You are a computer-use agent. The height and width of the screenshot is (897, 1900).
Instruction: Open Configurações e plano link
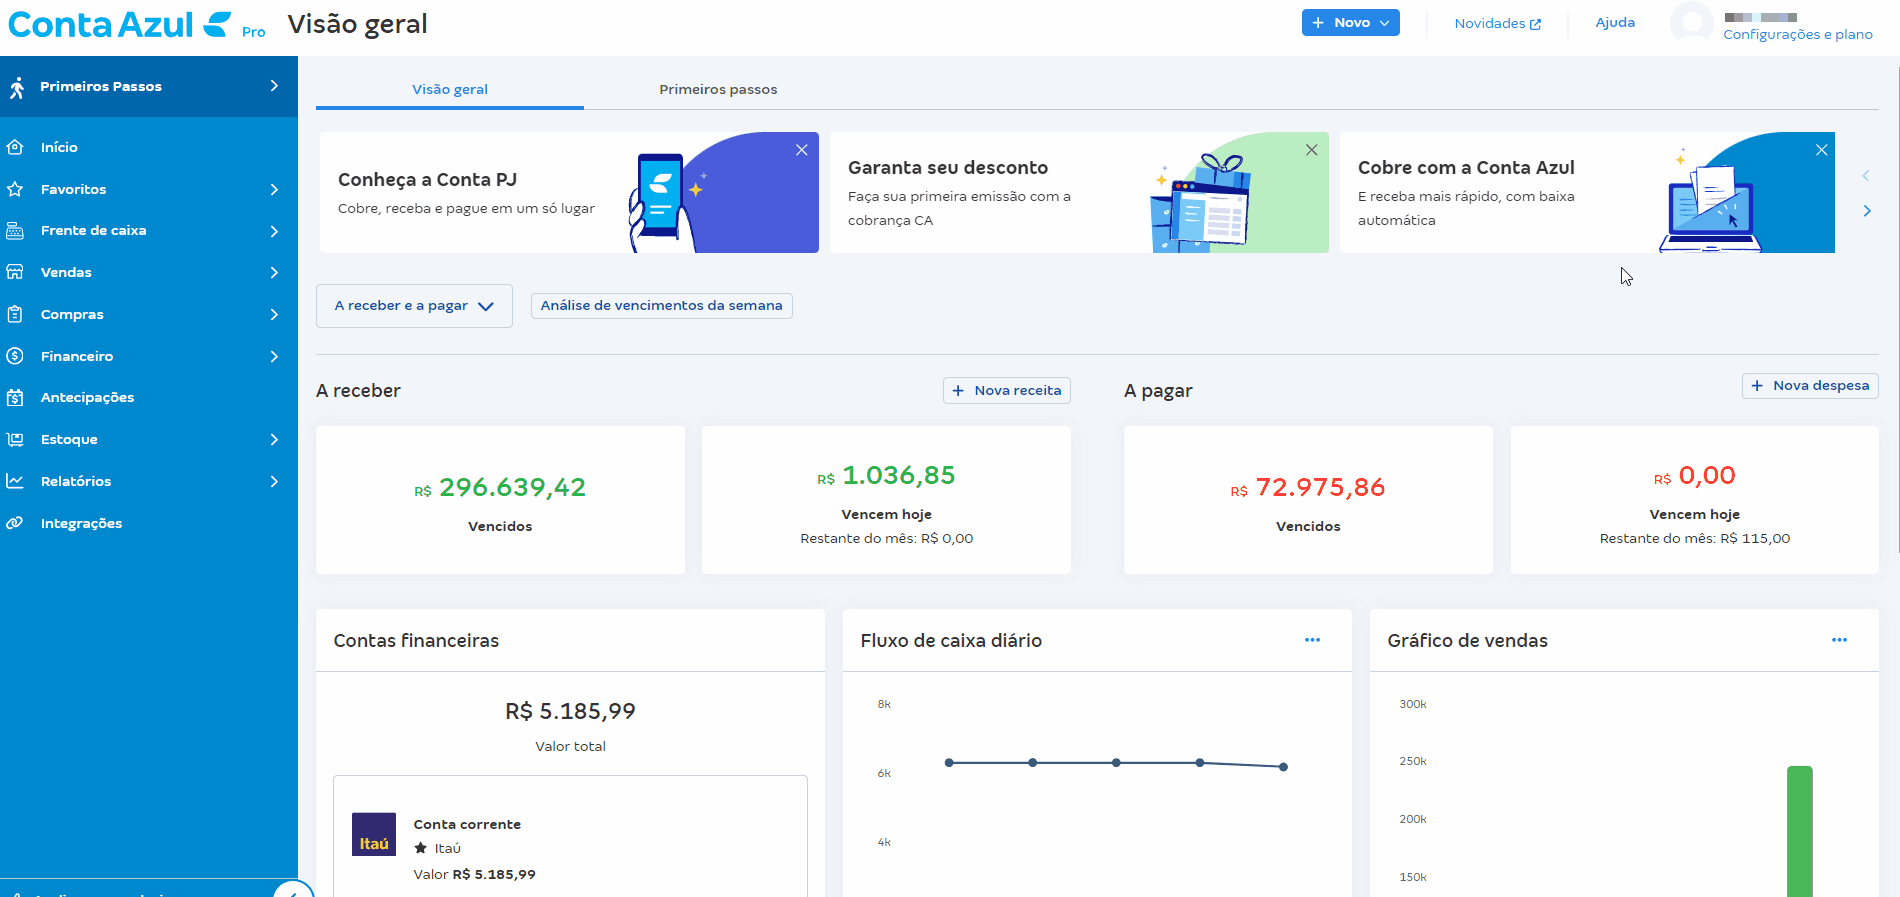[x=1798, y=34]
